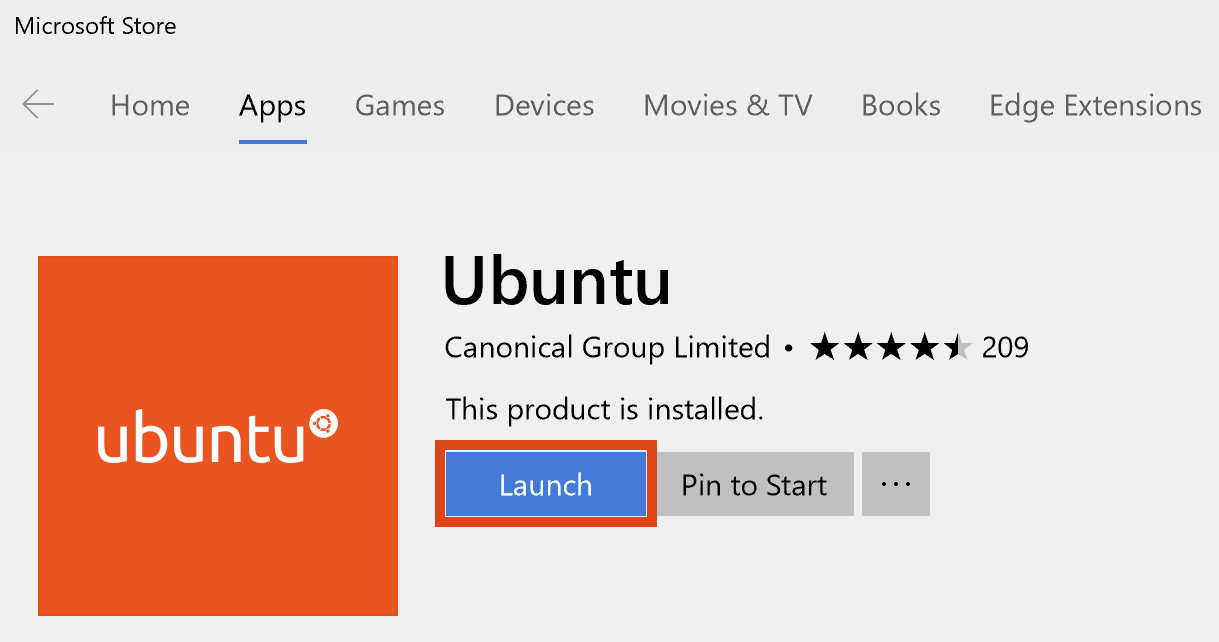The image size is (1219, 642).
Task: Click the half-filled fifth rating star
Action: point(957,348)
